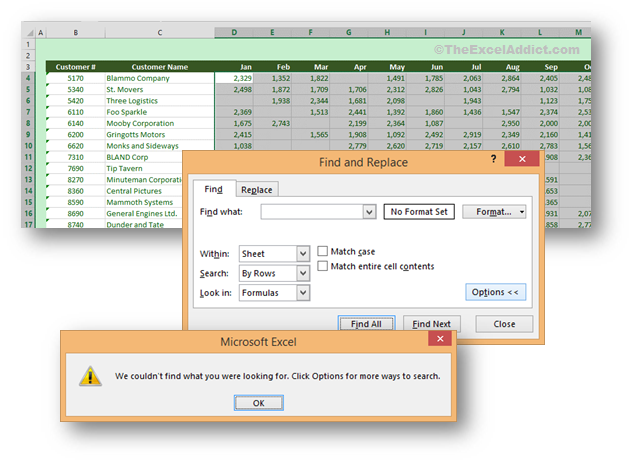Select the Central Pictures cell

(x=144, y=191)
